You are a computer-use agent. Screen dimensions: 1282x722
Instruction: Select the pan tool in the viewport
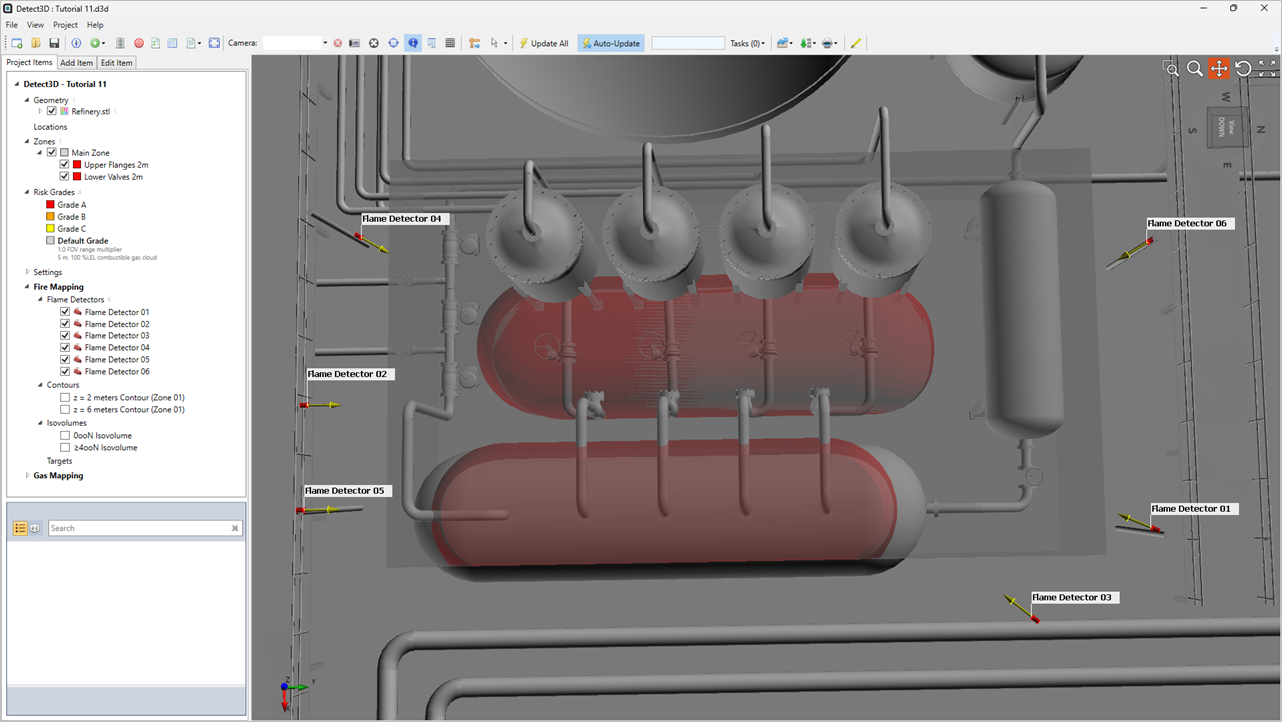pos(1218,68)
